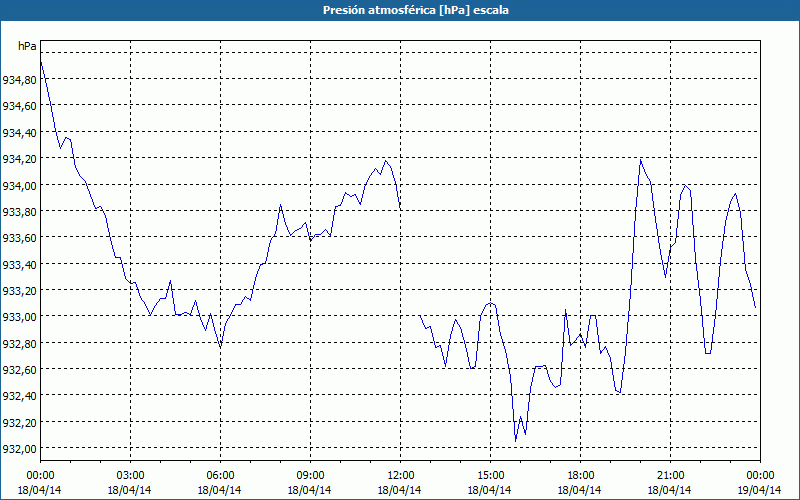This screenshot has height=500, width=800.
Task: Select the 18:00 time label
Action: (x=580, y=476)
